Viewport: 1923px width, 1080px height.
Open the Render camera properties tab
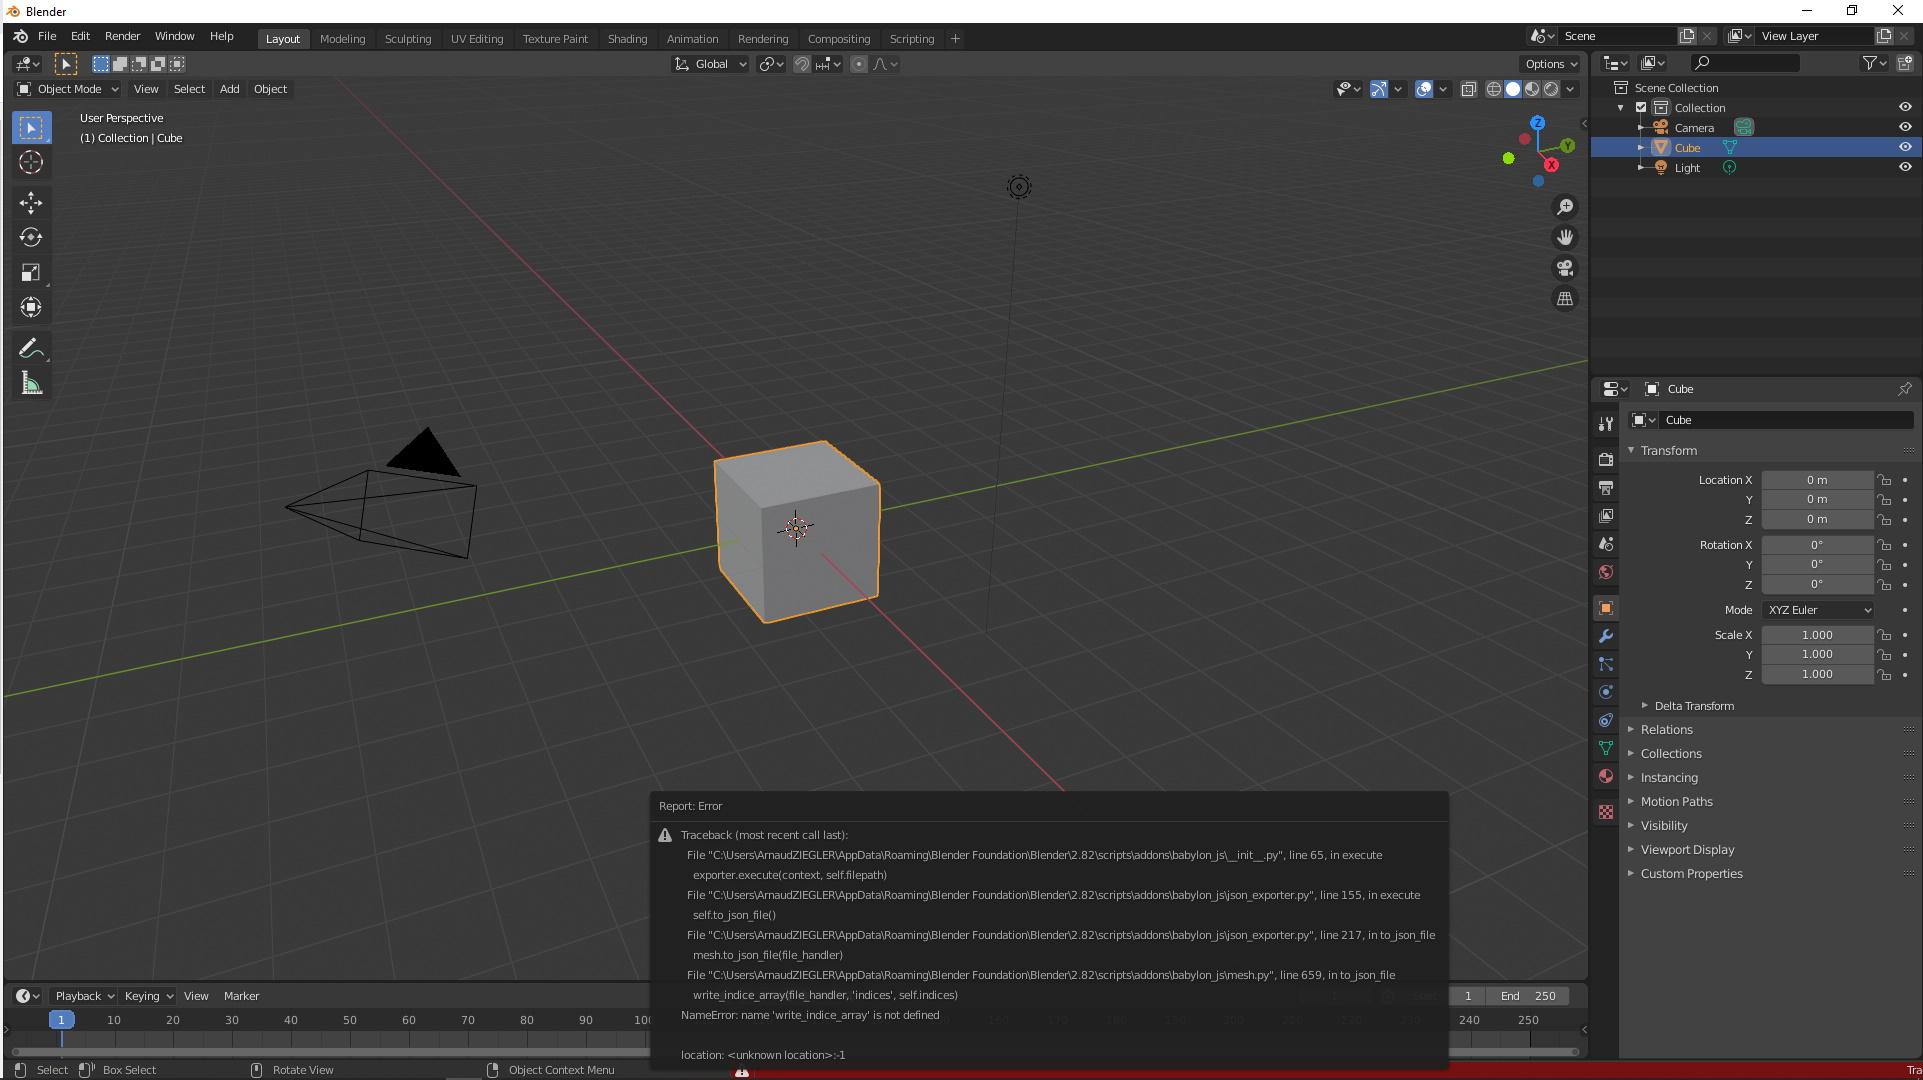coord(1606,460)
